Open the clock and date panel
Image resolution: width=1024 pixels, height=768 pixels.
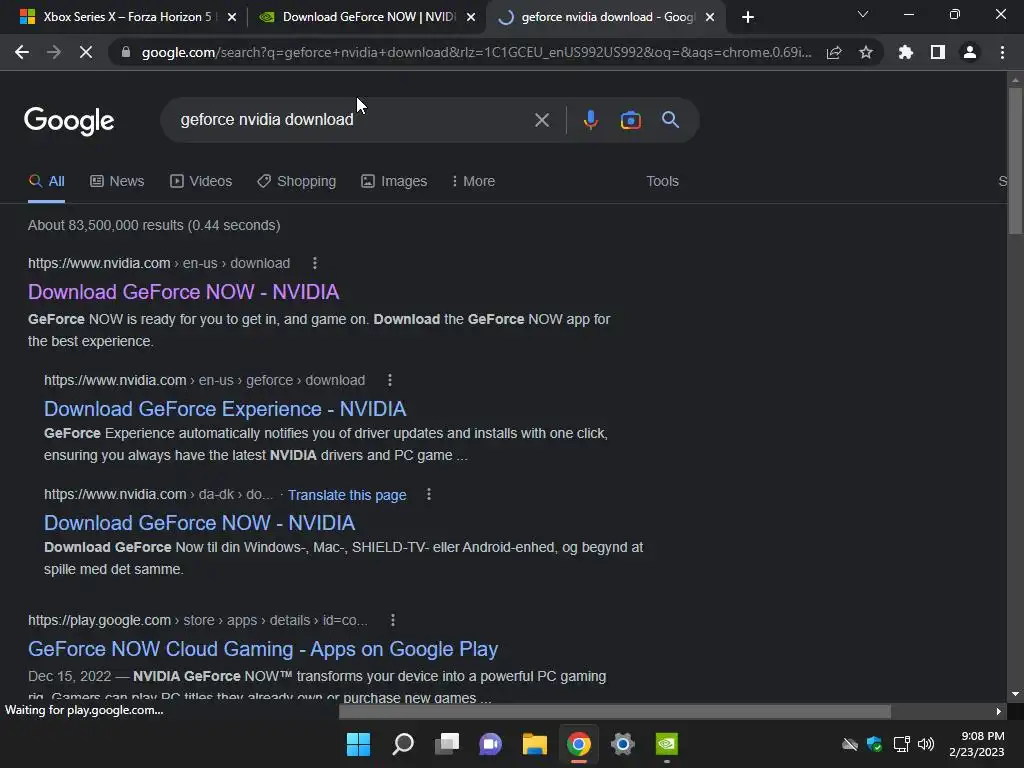(x=977, y=744)
